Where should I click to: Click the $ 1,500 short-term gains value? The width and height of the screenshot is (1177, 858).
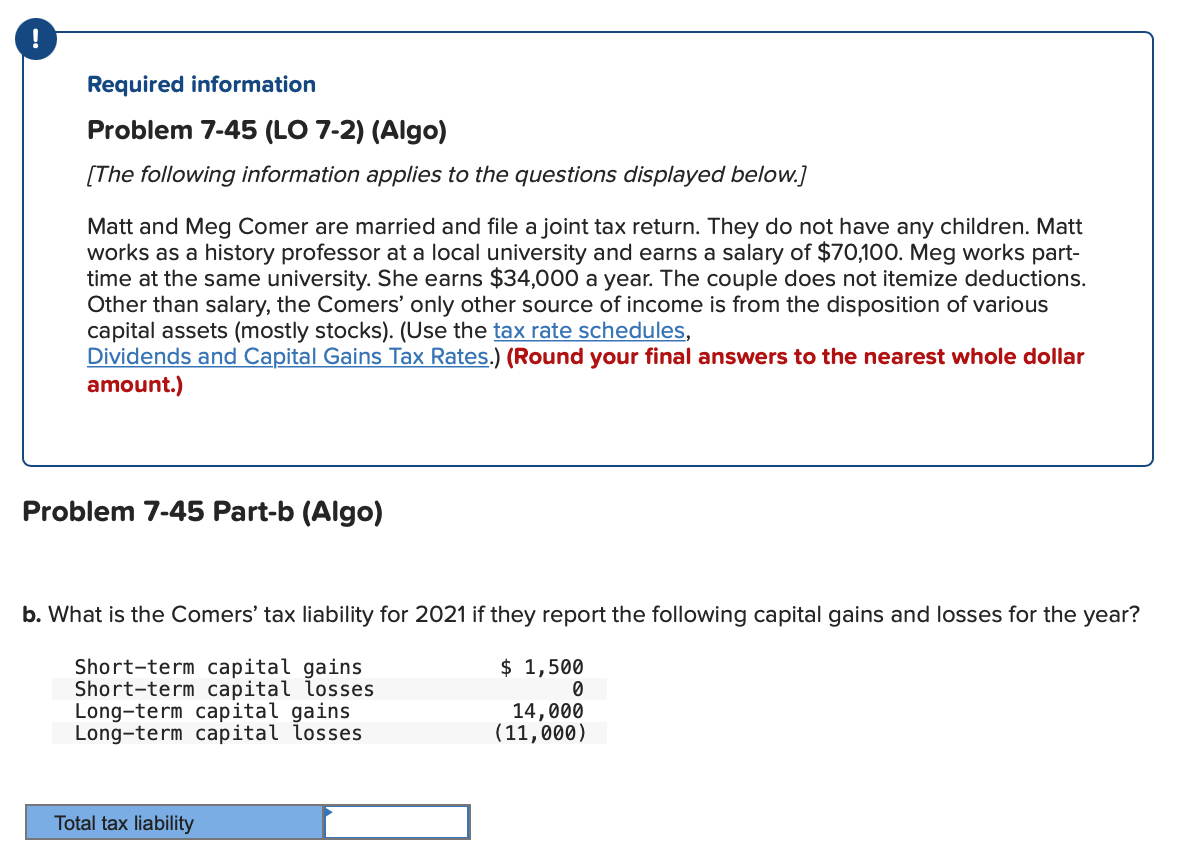tap(543, 666)
